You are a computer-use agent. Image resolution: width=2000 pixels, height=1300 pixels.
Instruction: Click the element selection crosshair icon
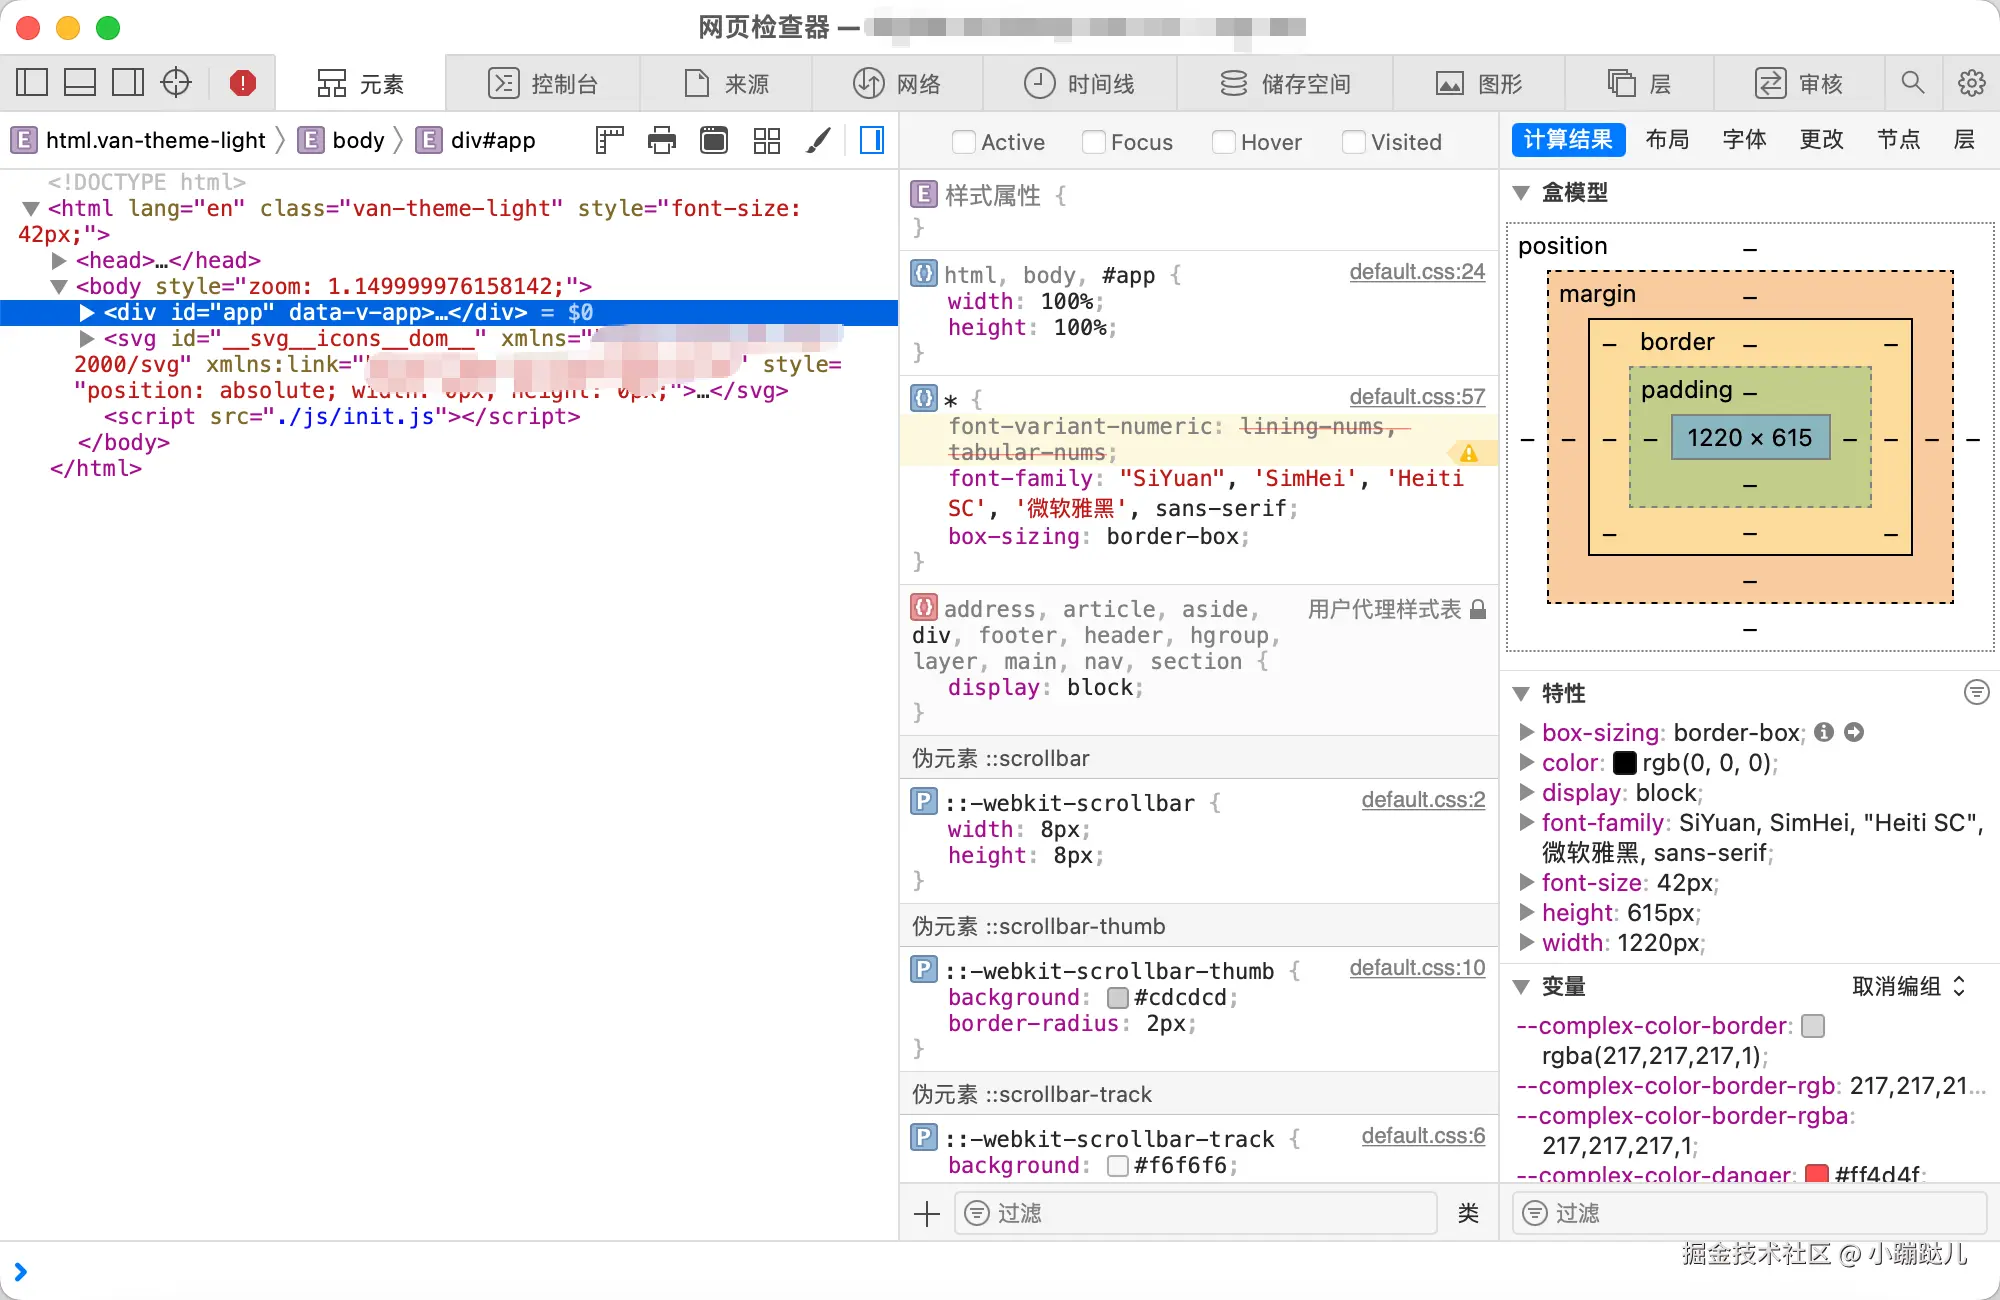click(x=176, y=83)
